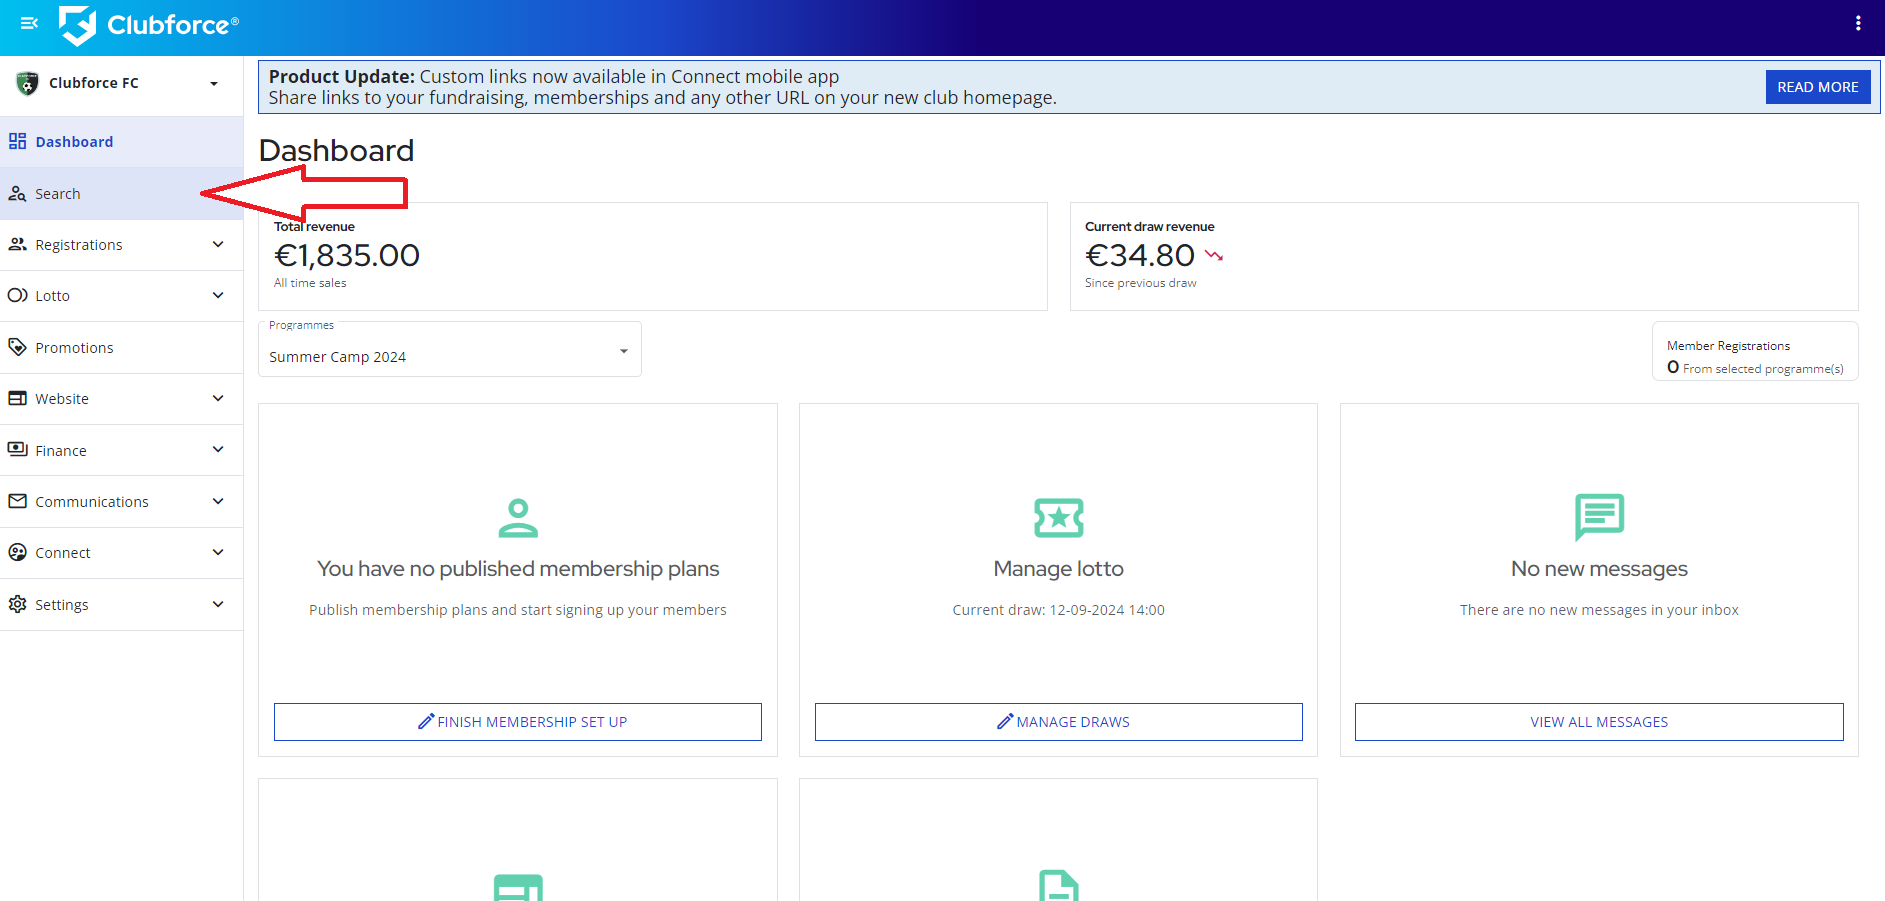
Task: Click the Clubforce shield logo
Action: 78,25
